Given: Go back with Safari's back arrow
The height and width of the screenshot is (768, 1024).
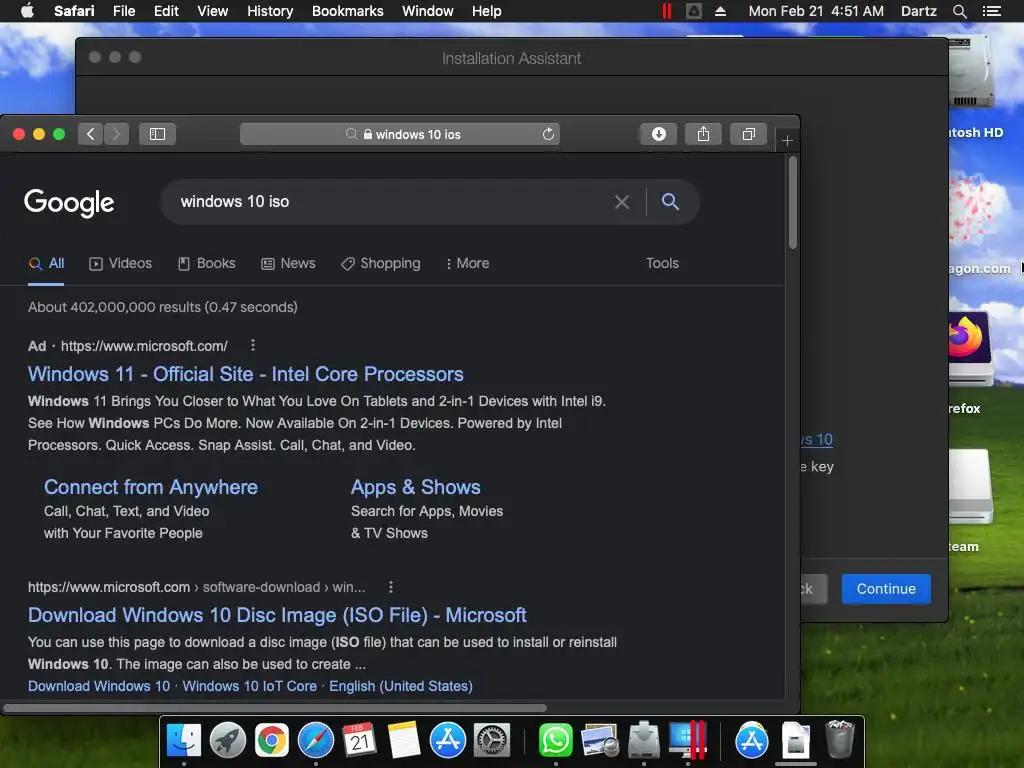Looking at the screenshot, I should (90, 134).
